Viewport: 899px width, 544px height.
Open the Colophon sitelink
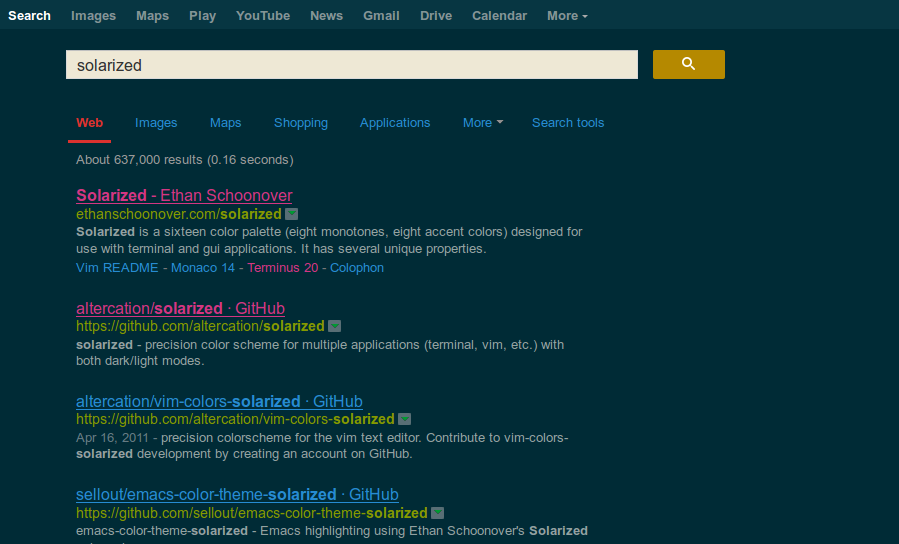click(357, 268)
